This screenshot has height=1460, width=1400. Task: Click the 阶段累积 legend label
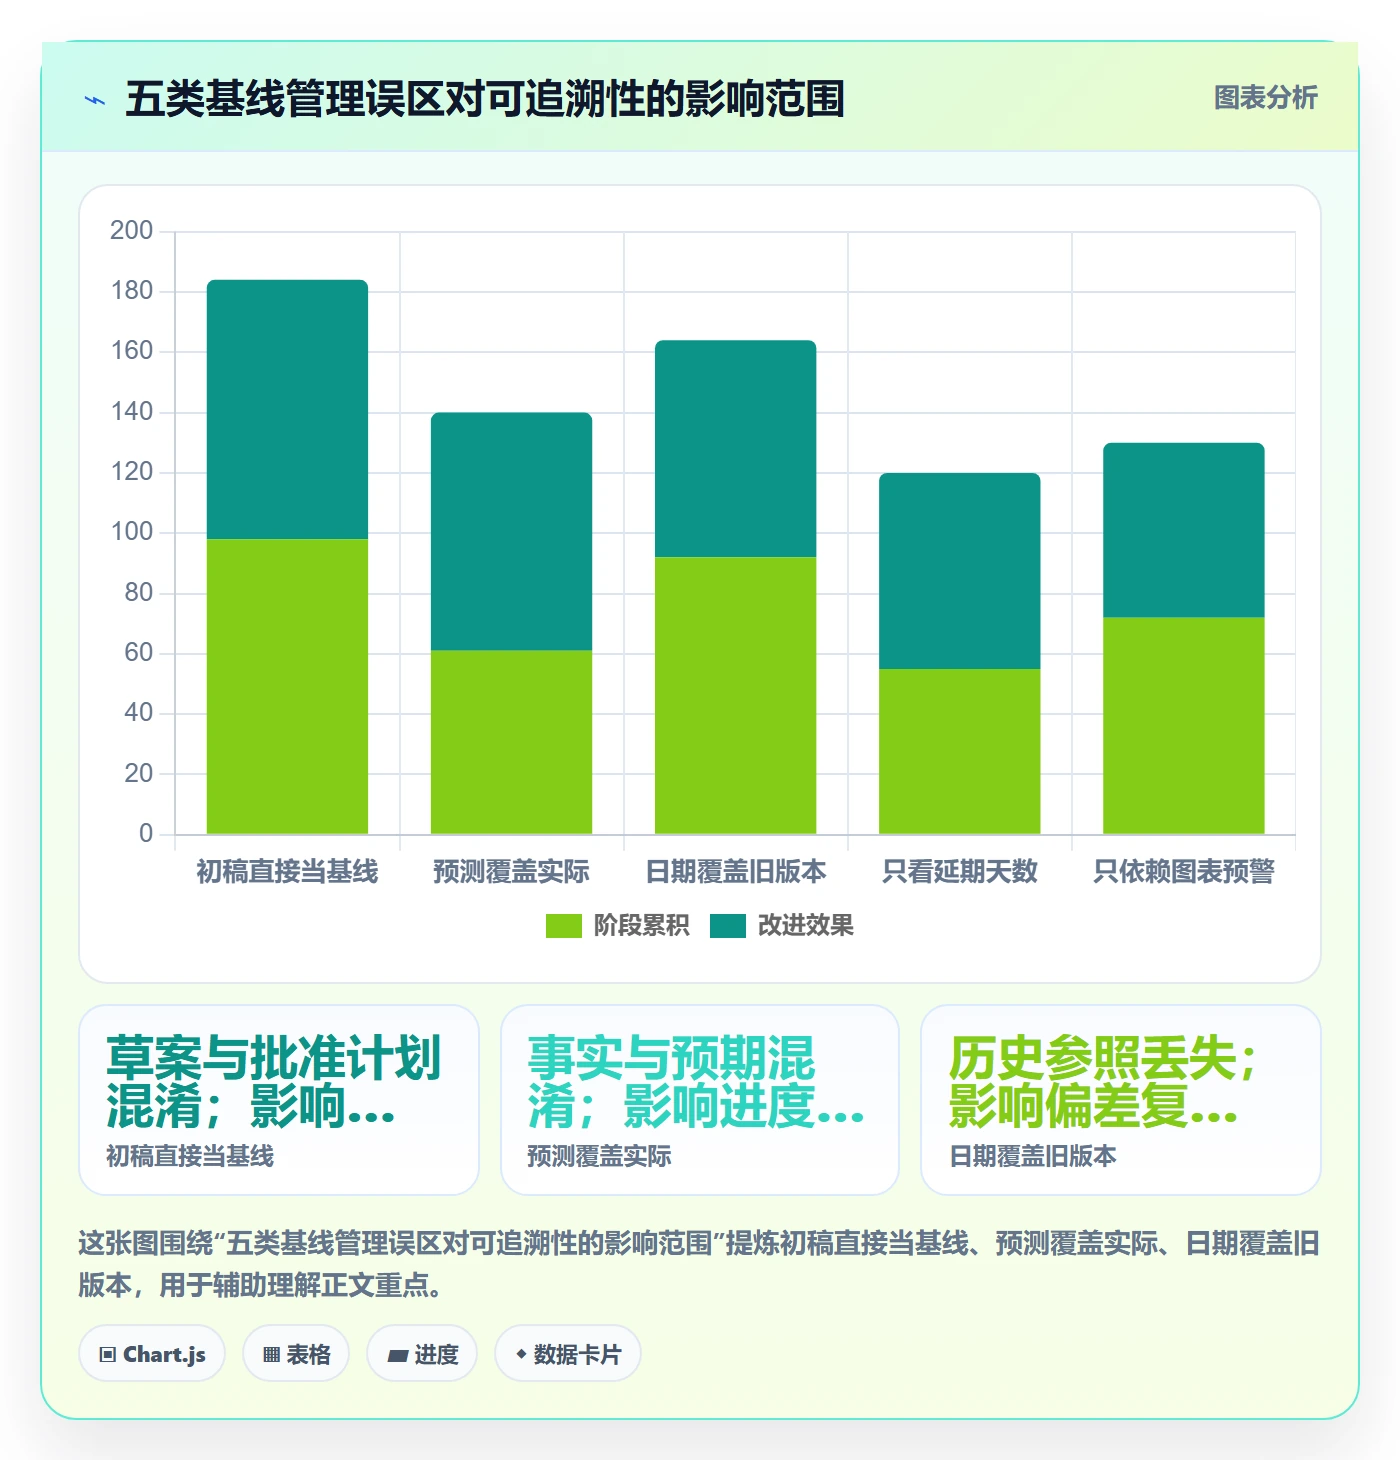[641, 926]
